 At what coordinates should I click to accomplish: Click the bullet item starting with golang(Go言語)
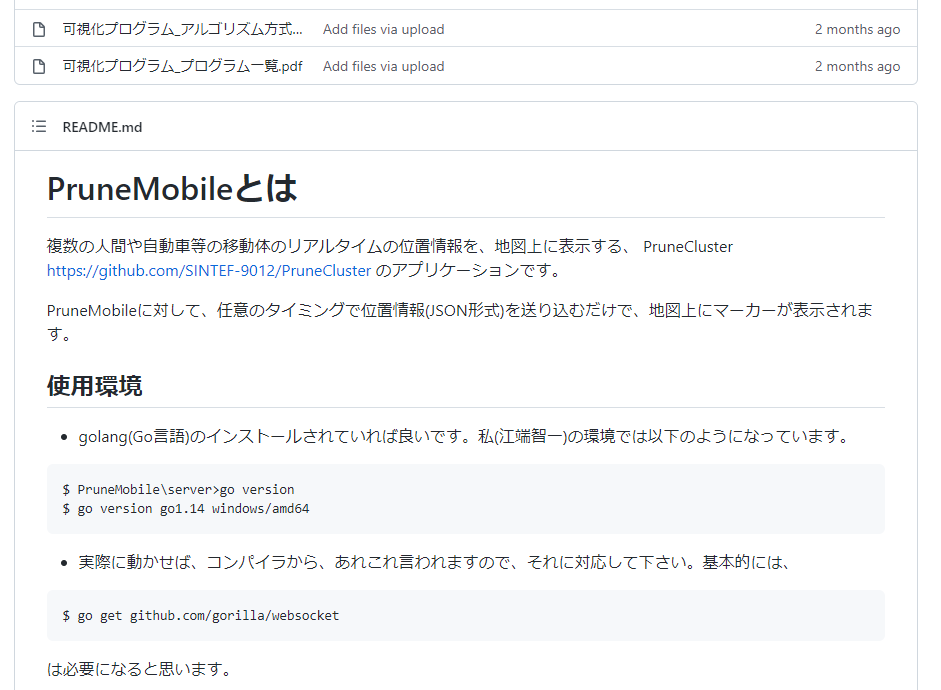point(464,436)
